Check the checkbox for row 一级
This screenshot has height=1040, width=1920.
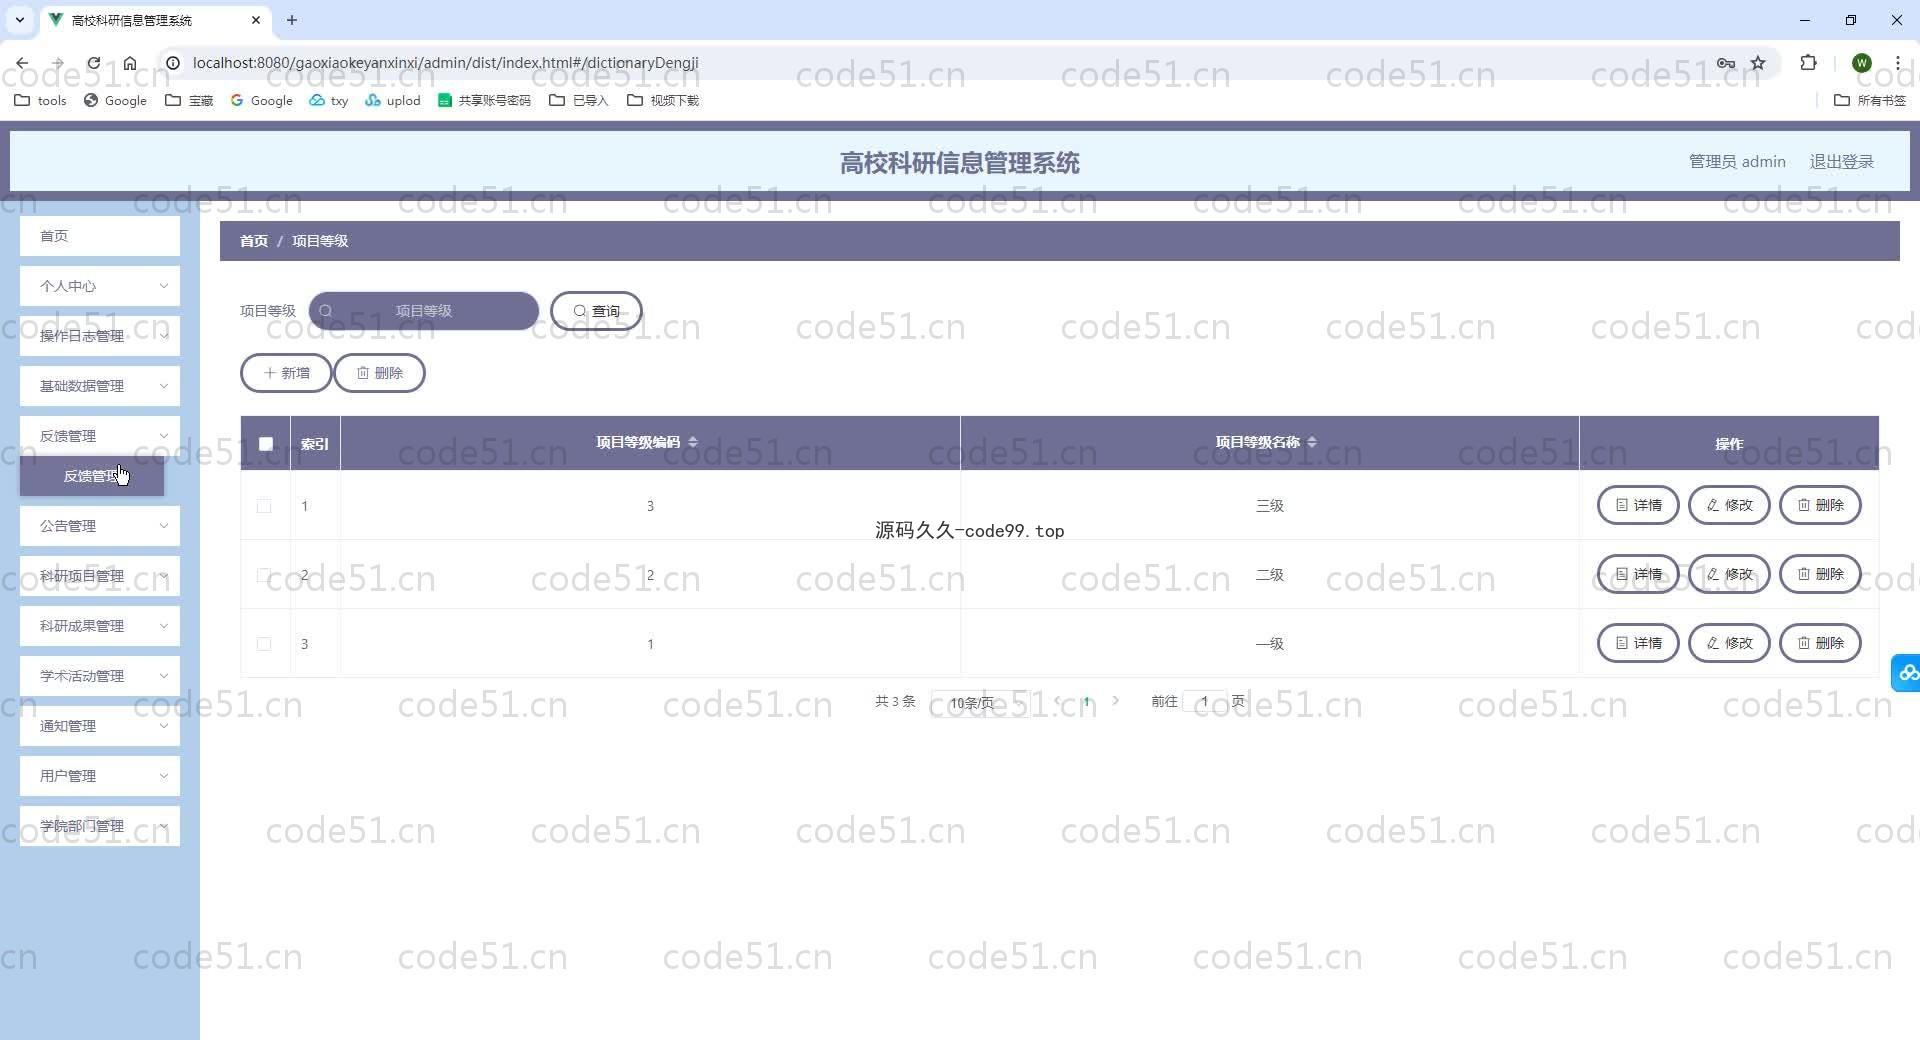click(264, 644)
